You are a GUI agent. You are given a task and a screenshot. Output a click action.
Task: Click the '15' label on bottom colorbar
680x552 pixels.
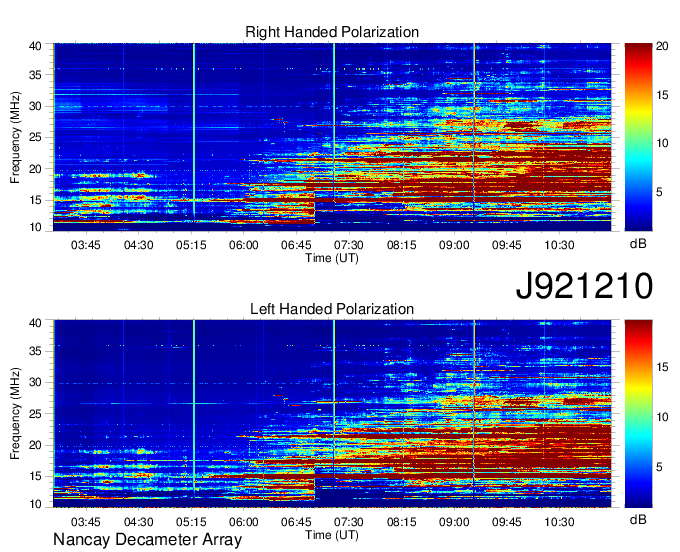(x=662, y=367)
